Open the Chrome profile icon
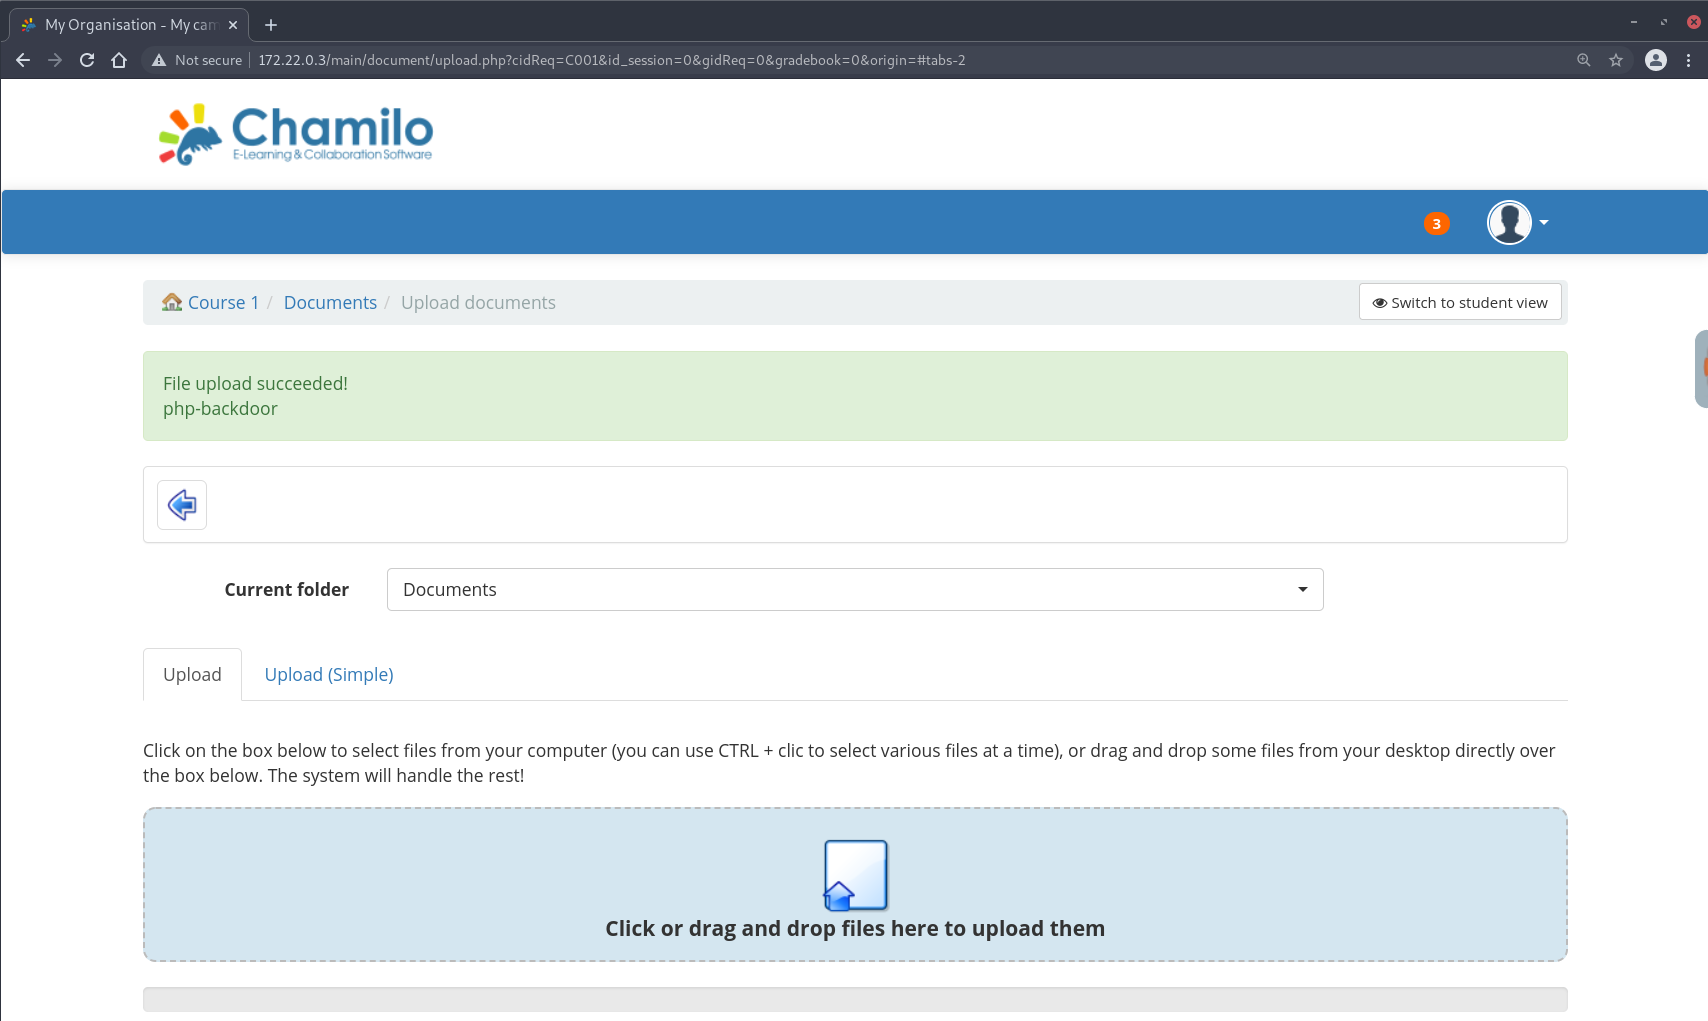 [x=1656, y=60]
